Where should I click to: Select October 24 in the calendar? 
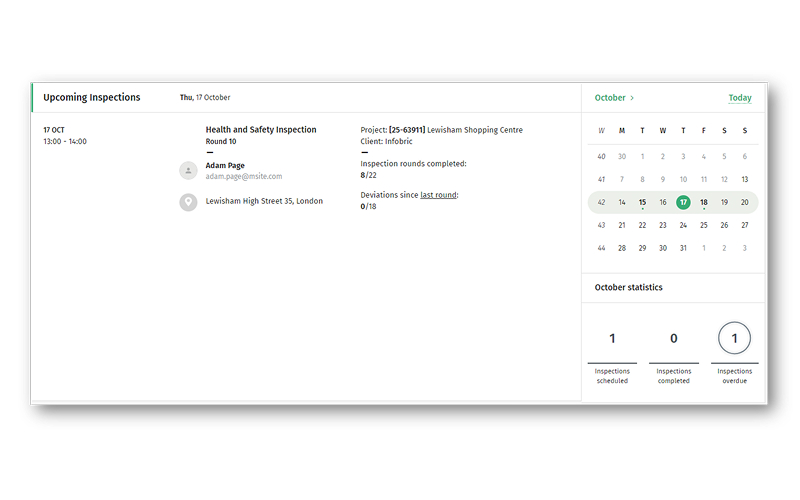pos(683,225)
